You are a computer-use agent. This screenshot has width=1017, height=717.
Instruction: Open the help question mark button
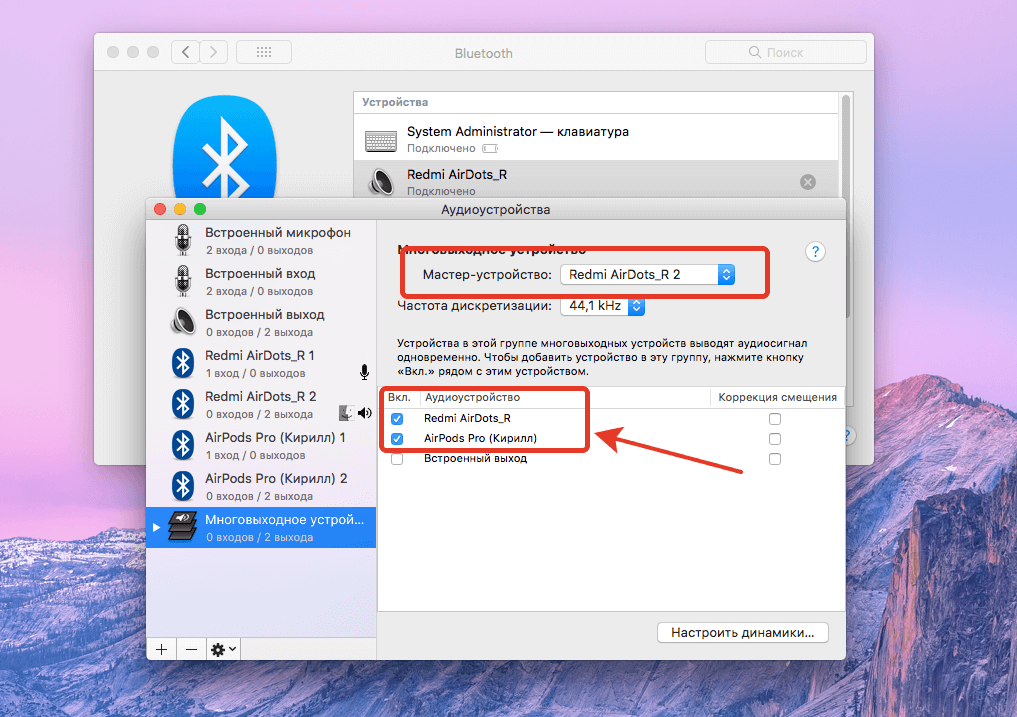click(815, 252)
